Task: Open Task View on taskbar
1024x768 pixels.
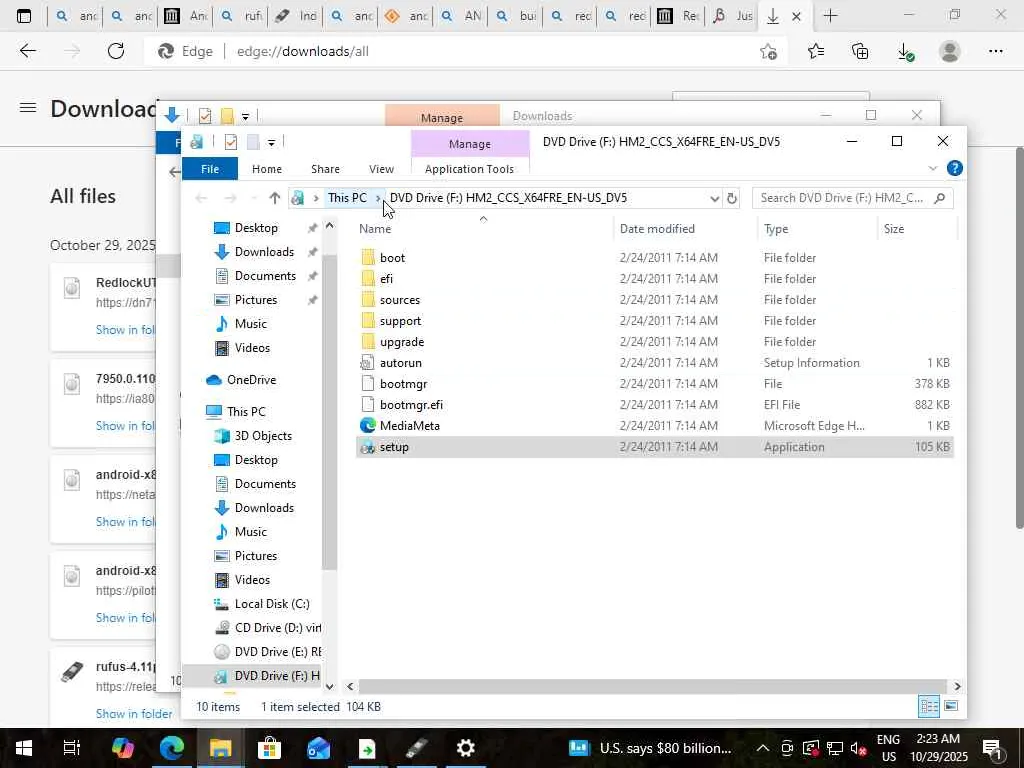Action: [x=72, y=748]
